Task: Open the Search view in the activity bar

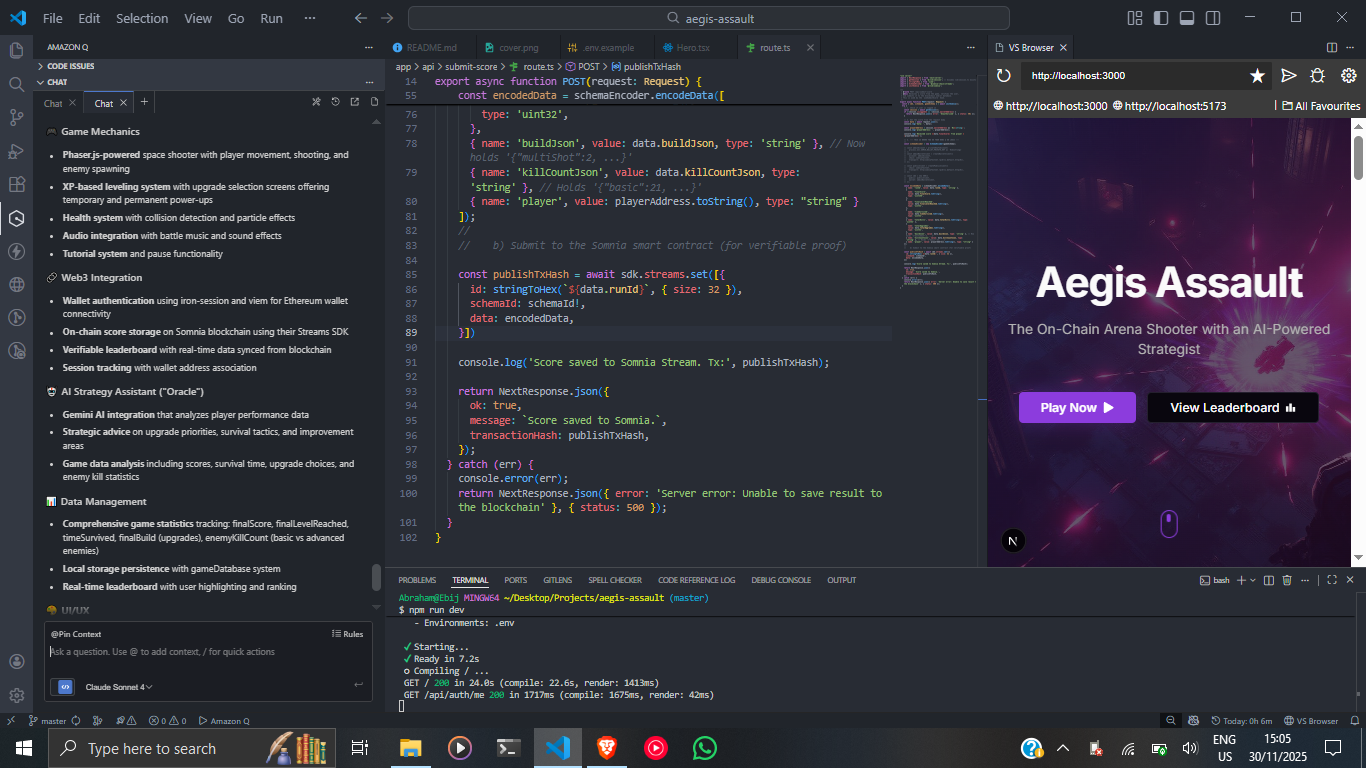Action: pos(16,84)
